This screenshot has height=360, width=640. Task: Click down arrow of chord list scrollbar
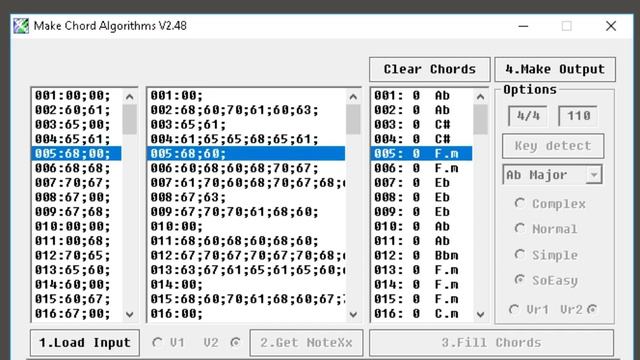pos(480,315)
